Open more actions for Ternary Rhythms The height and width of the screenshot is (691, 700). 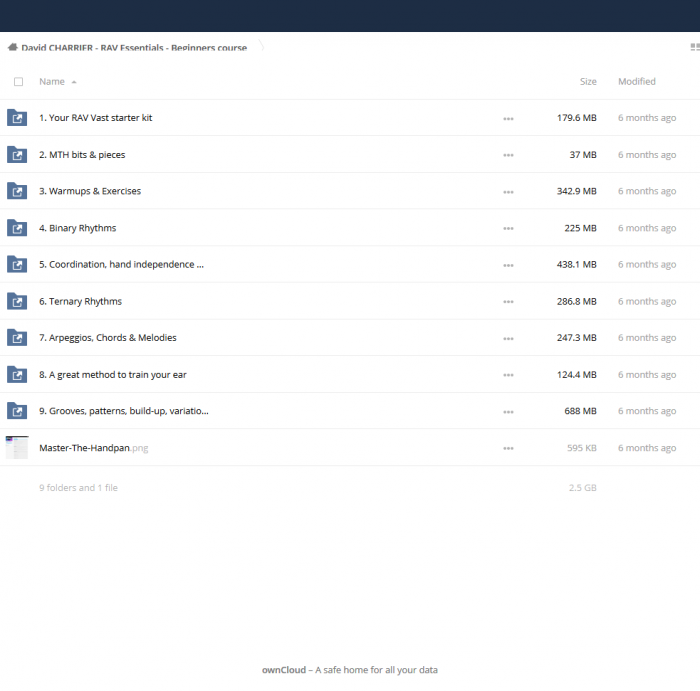click(x=508, y=302)
